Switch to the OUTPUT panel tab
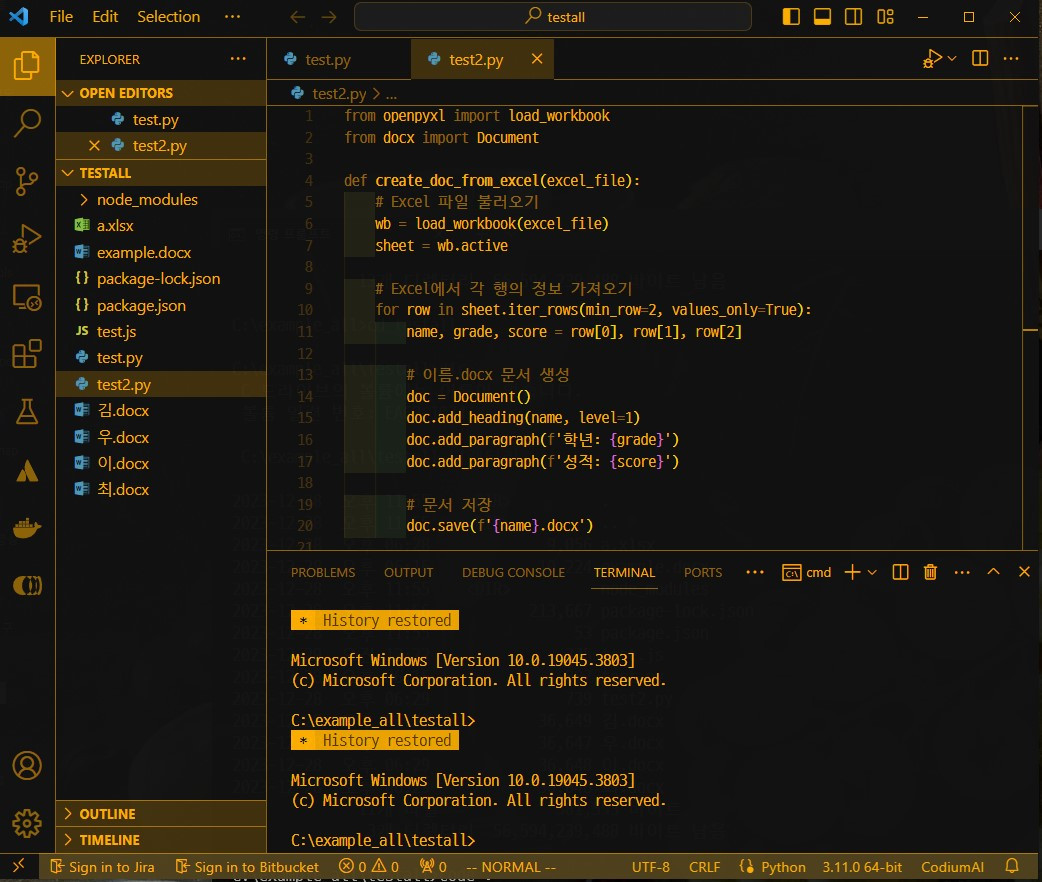 (x=409, y=572)
